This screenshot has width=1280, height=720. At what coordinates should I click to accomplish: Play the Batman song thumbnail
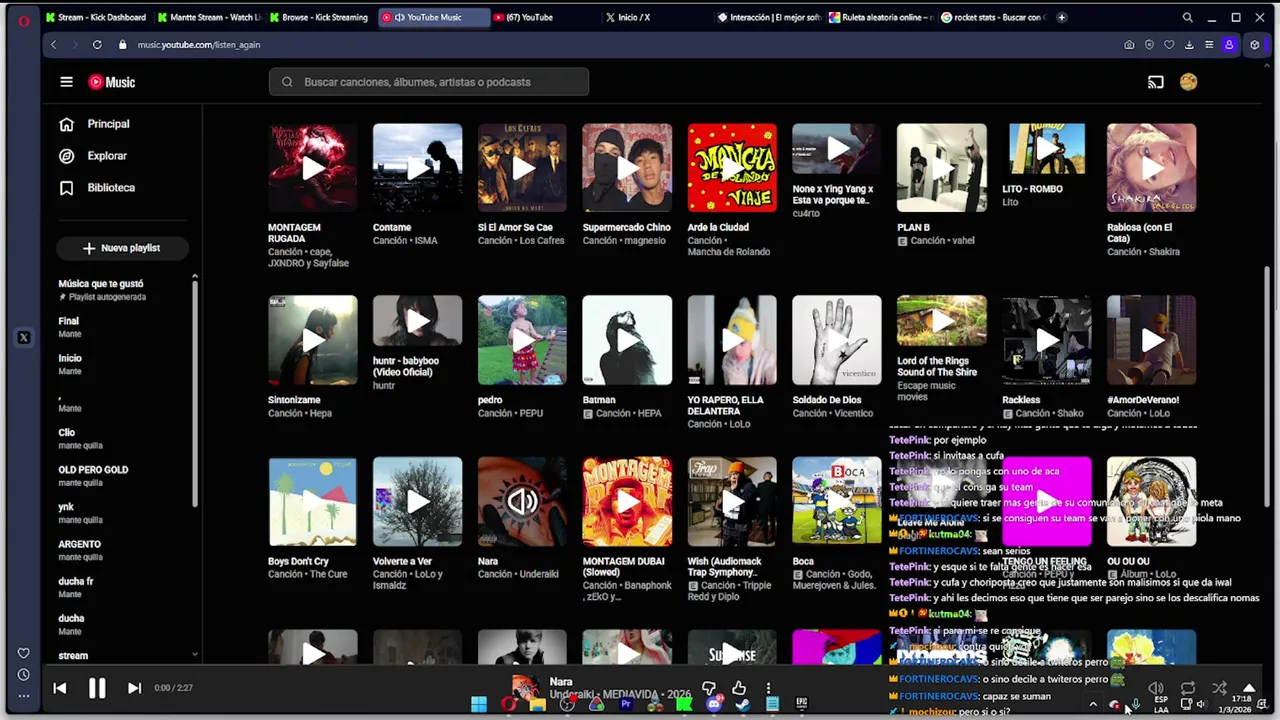(x=627, y=340)
